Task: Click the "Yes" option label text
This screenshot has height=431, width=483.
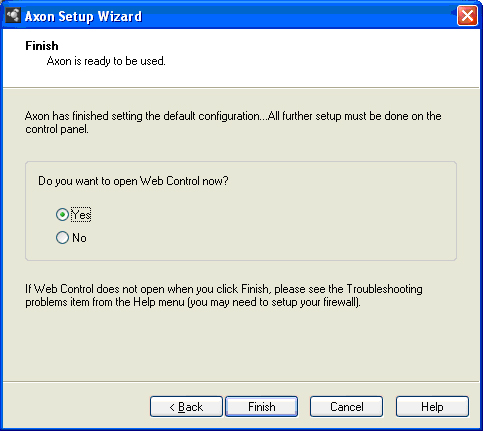Action: (81, 215)
